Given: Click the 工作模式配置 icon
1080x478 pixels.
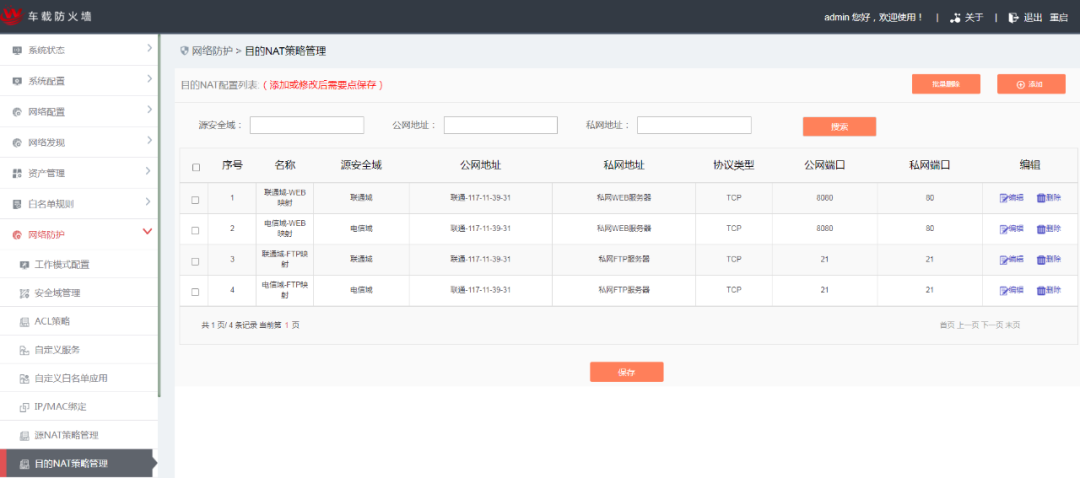Looking at the screenshot, I should pos(24,264).
